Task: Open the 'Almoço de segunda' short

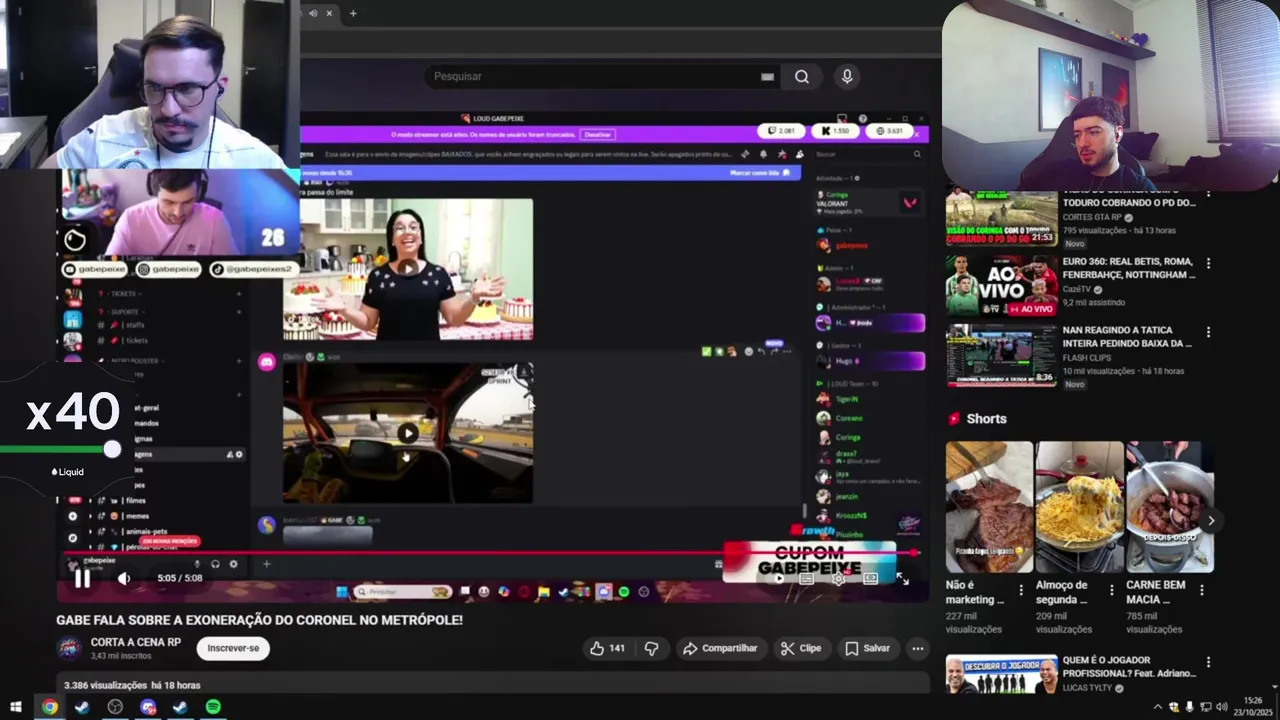Action: 1079,507
